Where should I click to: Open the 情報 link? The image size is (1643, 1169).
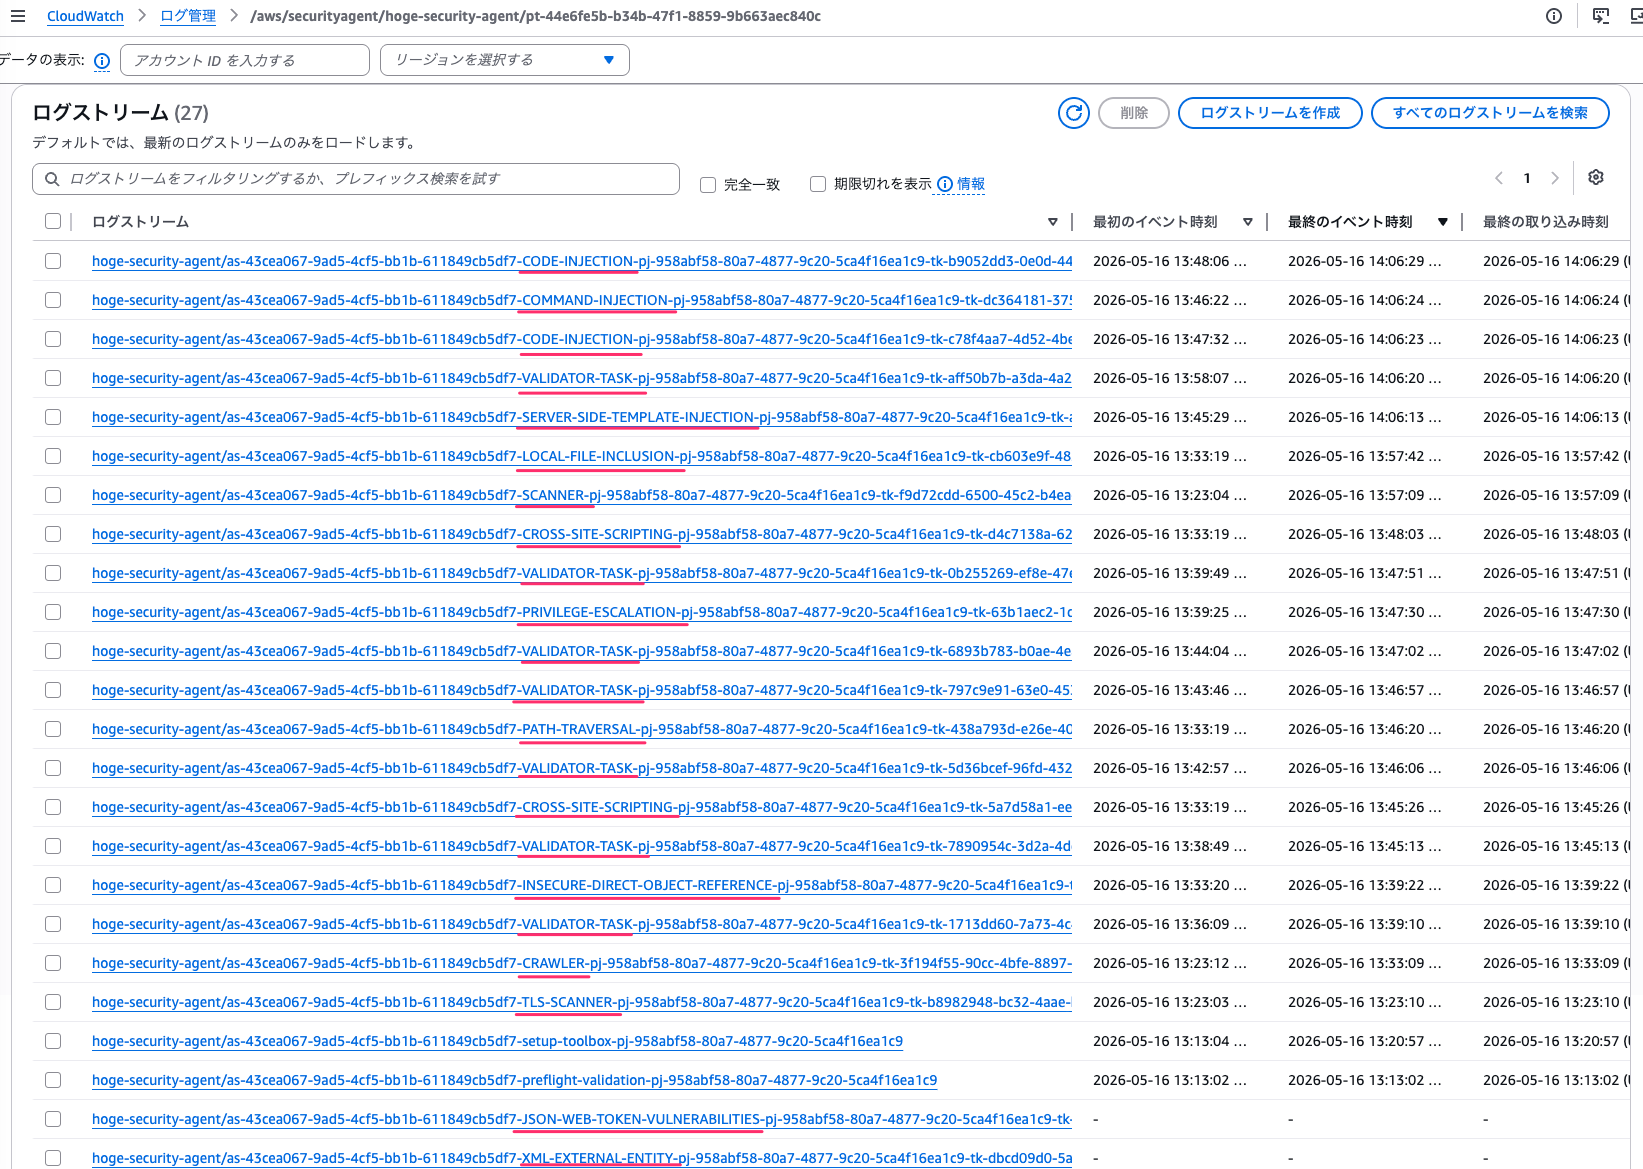[971, 184]
